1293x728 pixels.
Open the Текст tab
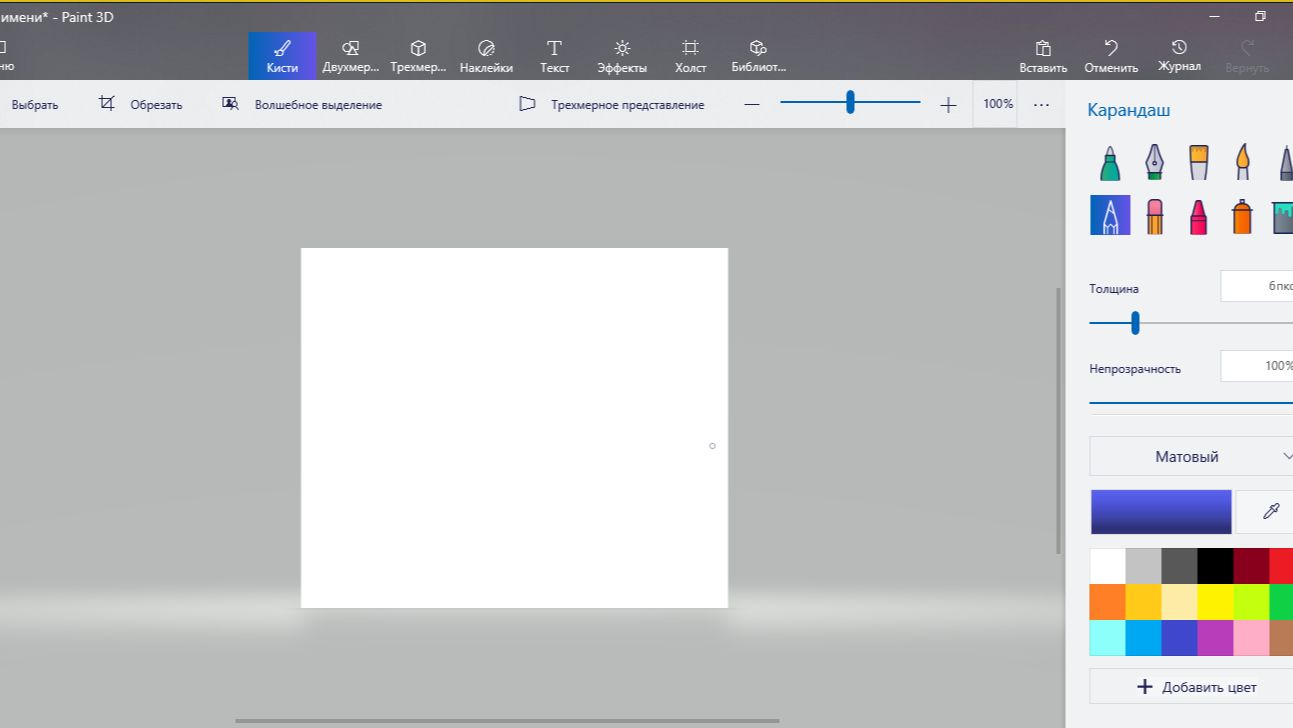(554, 56)
